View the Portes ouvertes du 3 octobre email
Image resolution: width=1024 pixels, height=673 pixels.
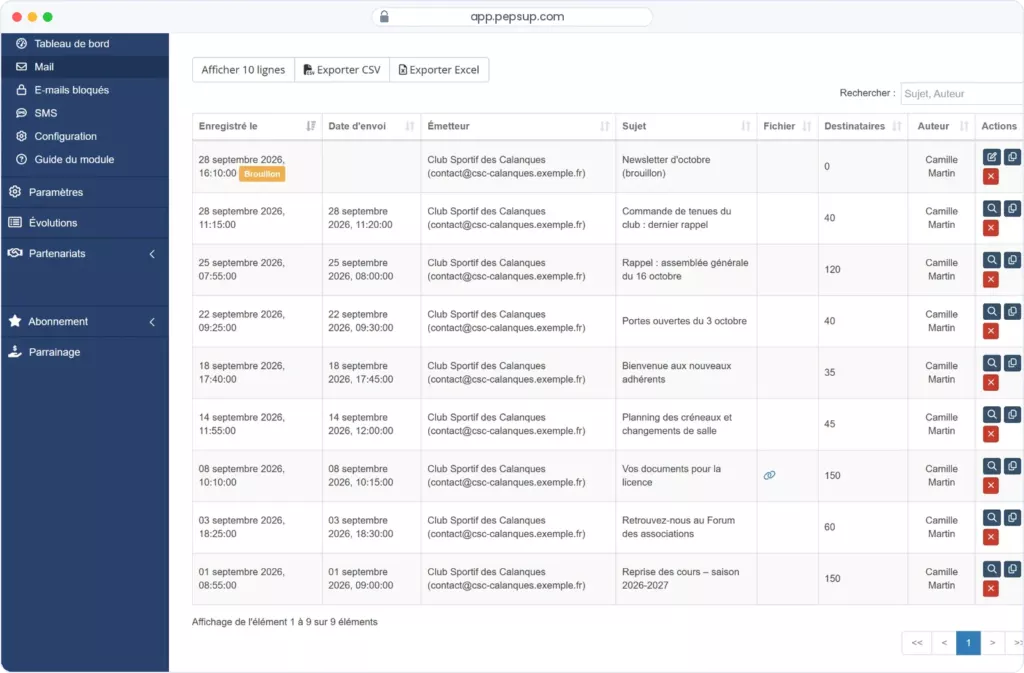[991, 311]
